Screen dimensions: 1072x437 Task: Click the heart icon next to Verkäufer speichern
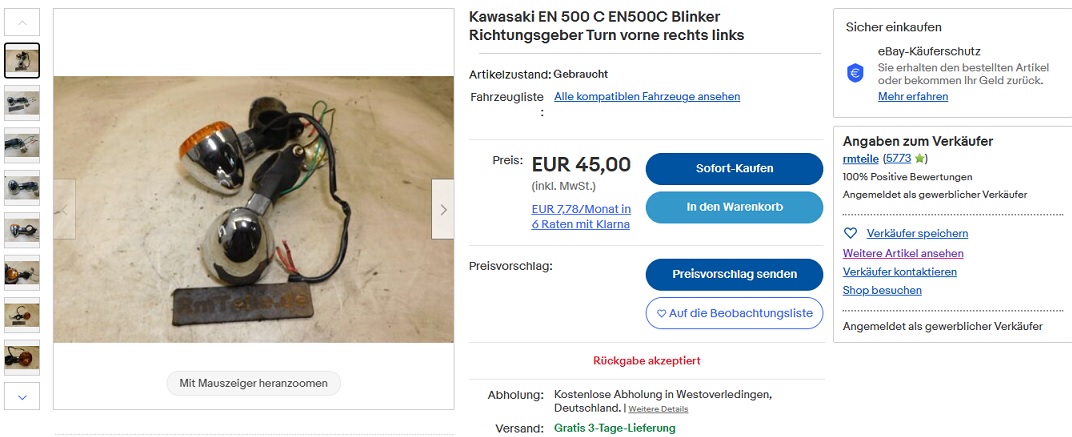tap(850, 233)
